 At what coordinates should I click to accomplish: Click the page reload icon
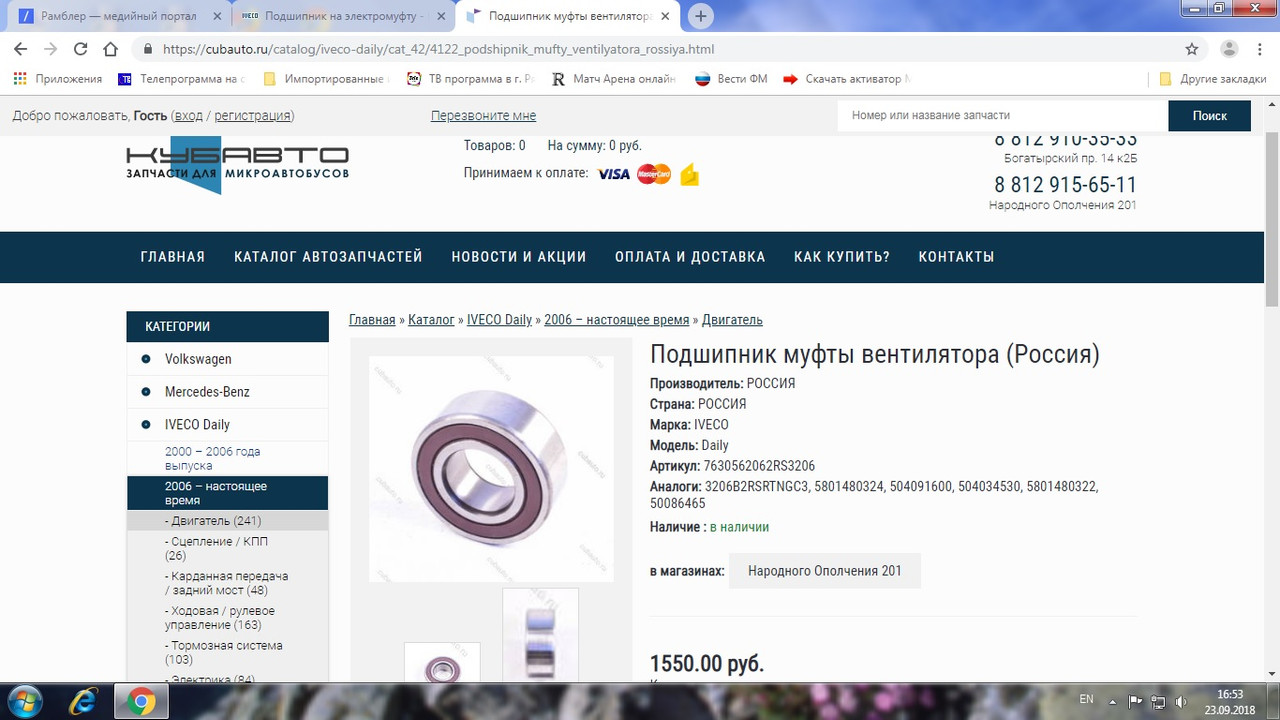[x=80, y=48]
